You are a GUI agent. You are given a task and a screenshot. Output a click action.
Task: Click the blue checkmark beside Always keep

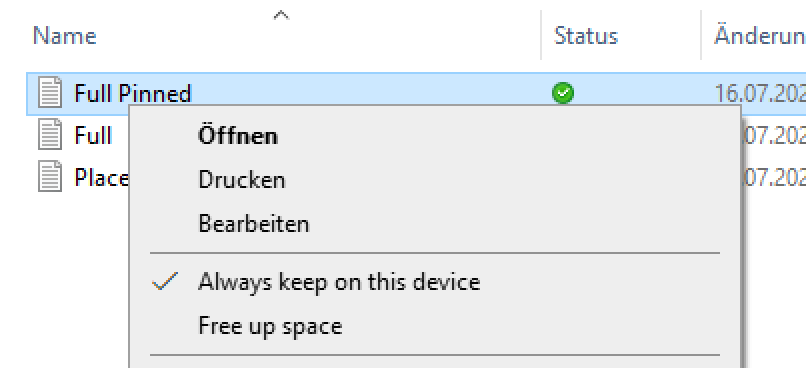(x=166, y=281)
